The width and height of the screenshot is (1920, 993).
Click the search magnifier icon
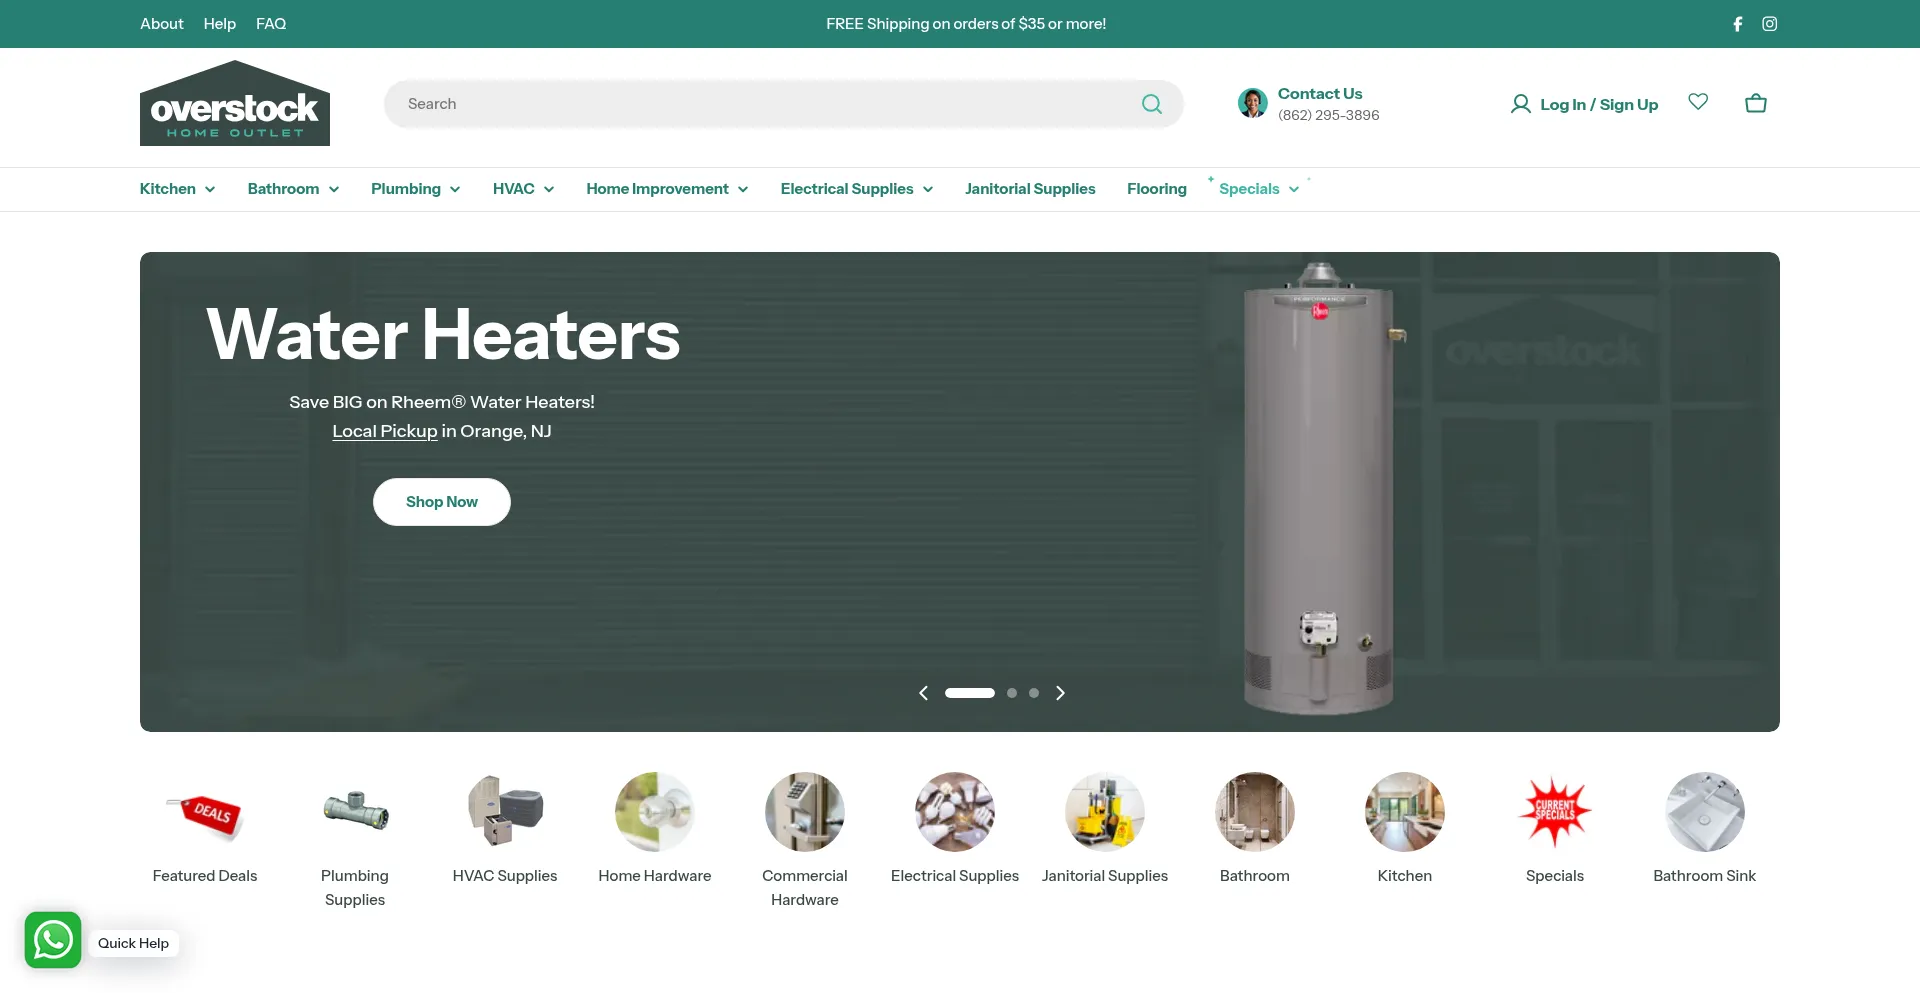1152,104
